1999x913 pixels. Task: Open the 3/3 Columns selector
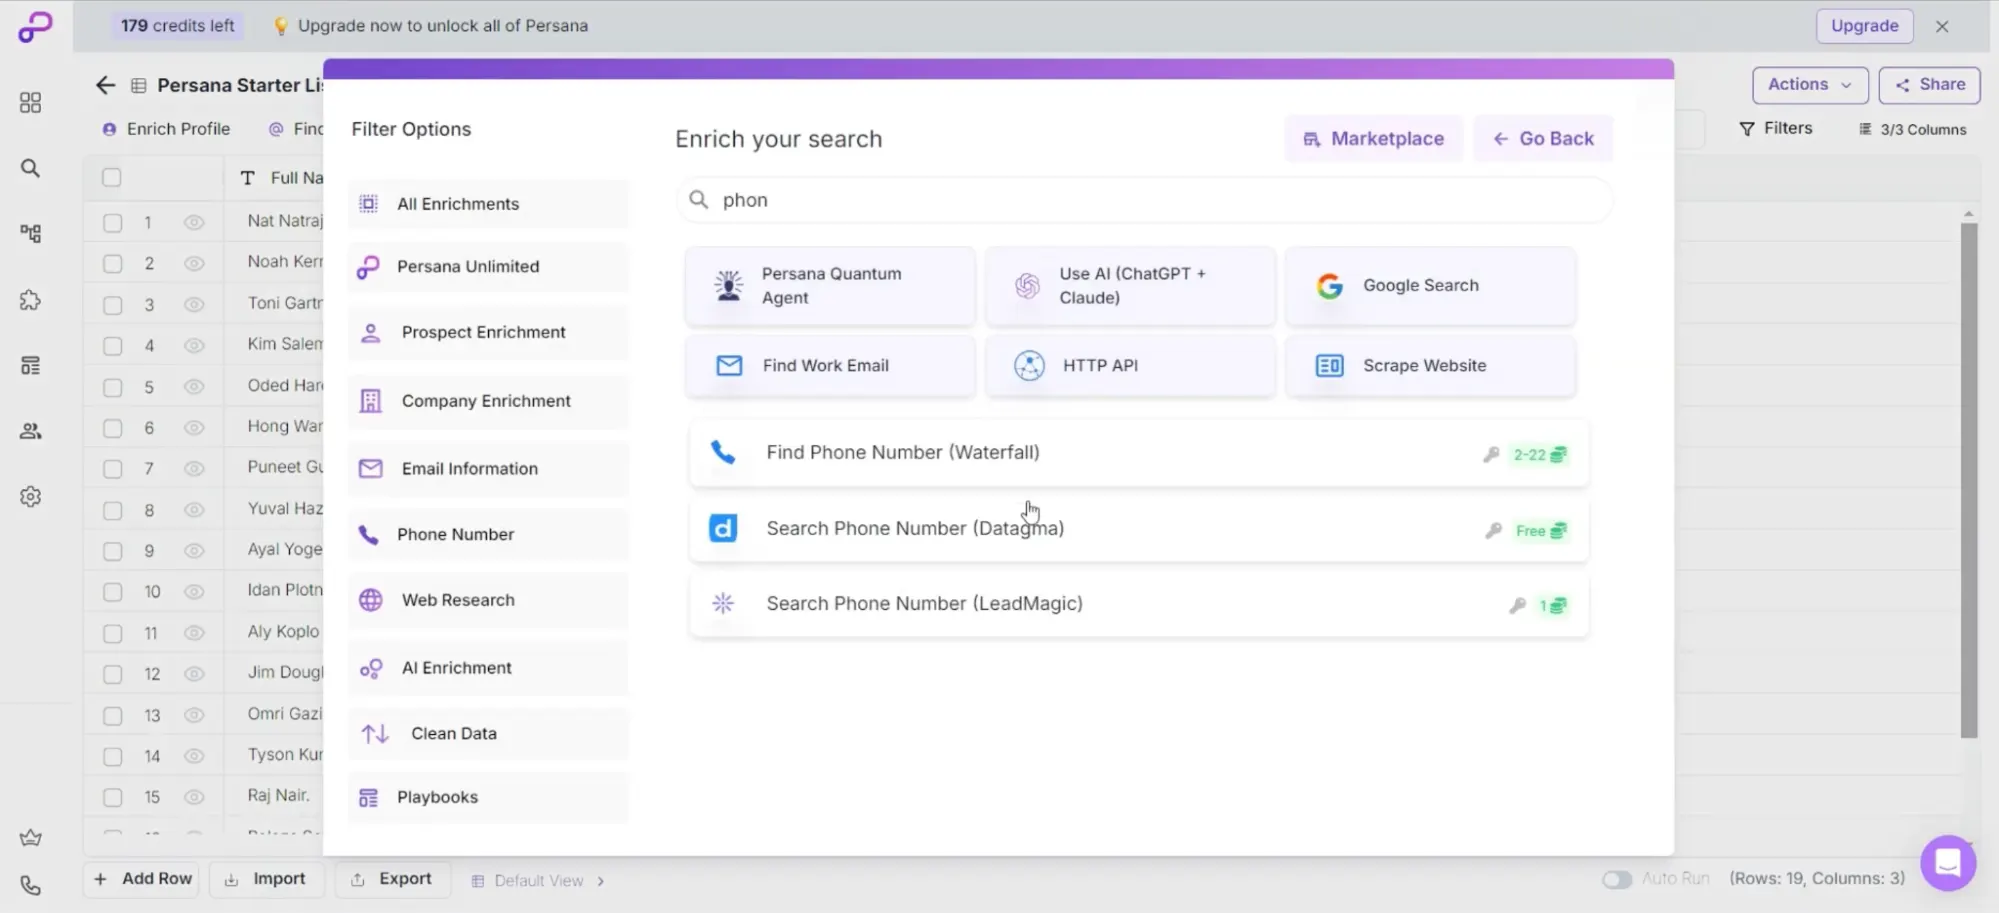coord(1912,129)
